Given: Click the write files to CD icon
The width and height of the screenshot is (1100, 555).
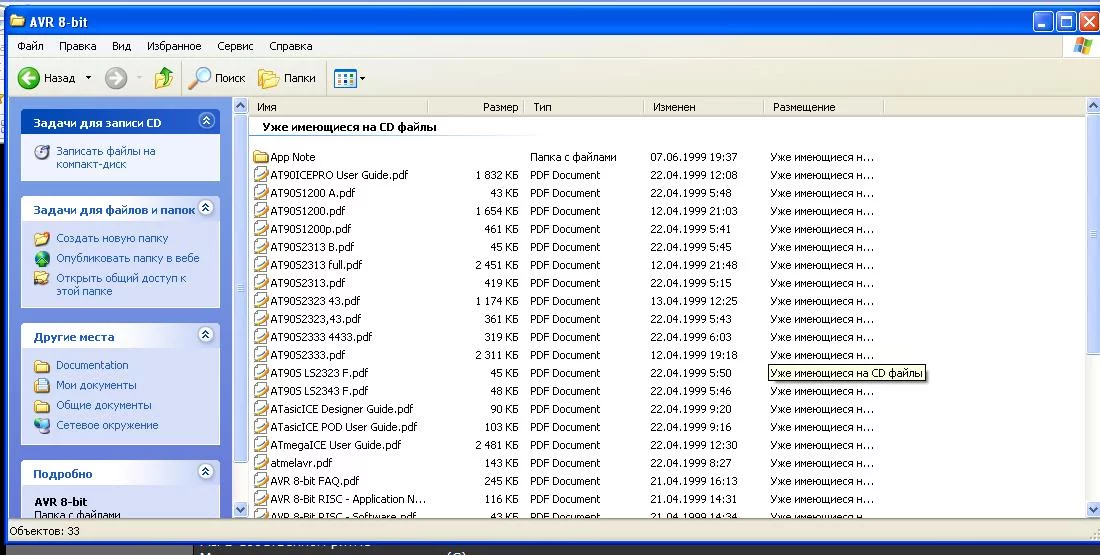Looking at the screenshot, I should (x=42, y=152).
